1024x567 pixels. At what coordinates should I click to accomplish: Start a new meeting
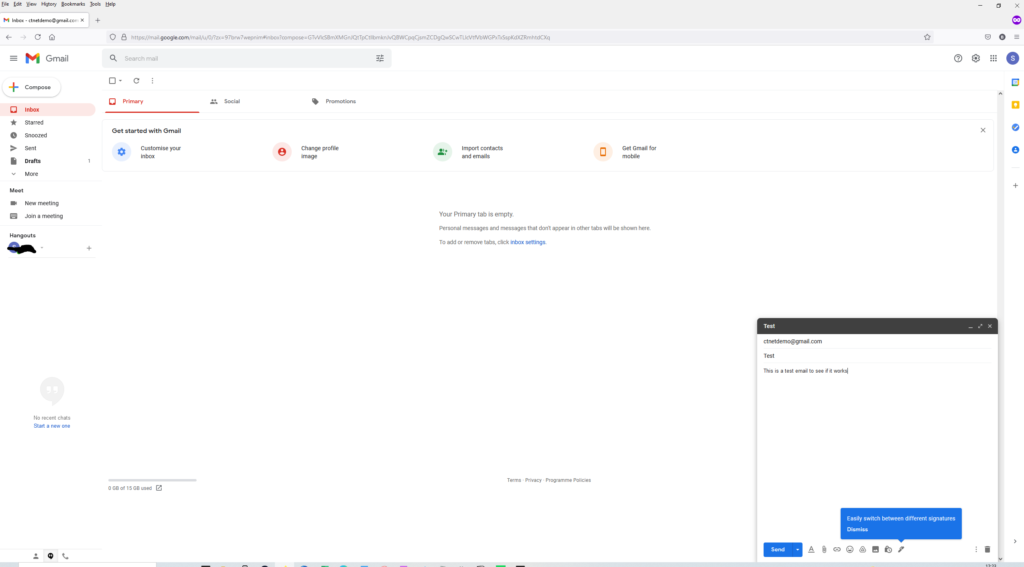tap(42, 203)
